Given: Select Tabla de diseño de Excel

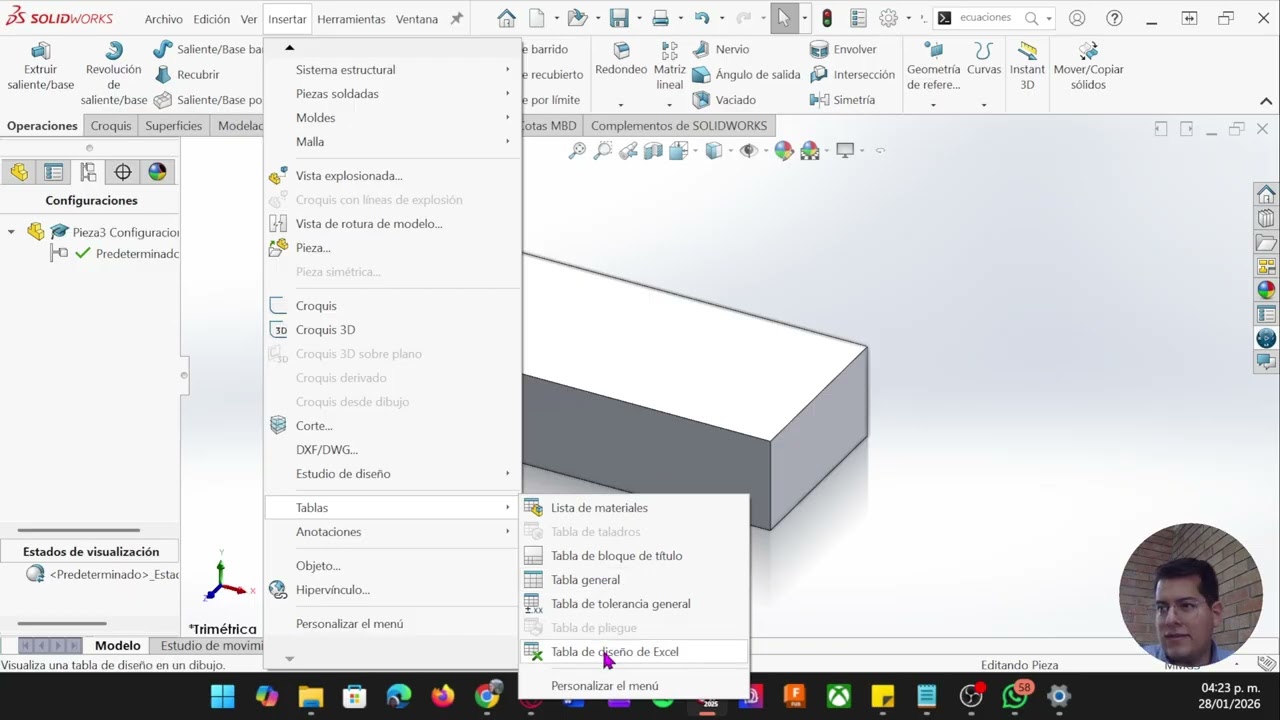Looking at the screenshot, I should tap(634, 652).
